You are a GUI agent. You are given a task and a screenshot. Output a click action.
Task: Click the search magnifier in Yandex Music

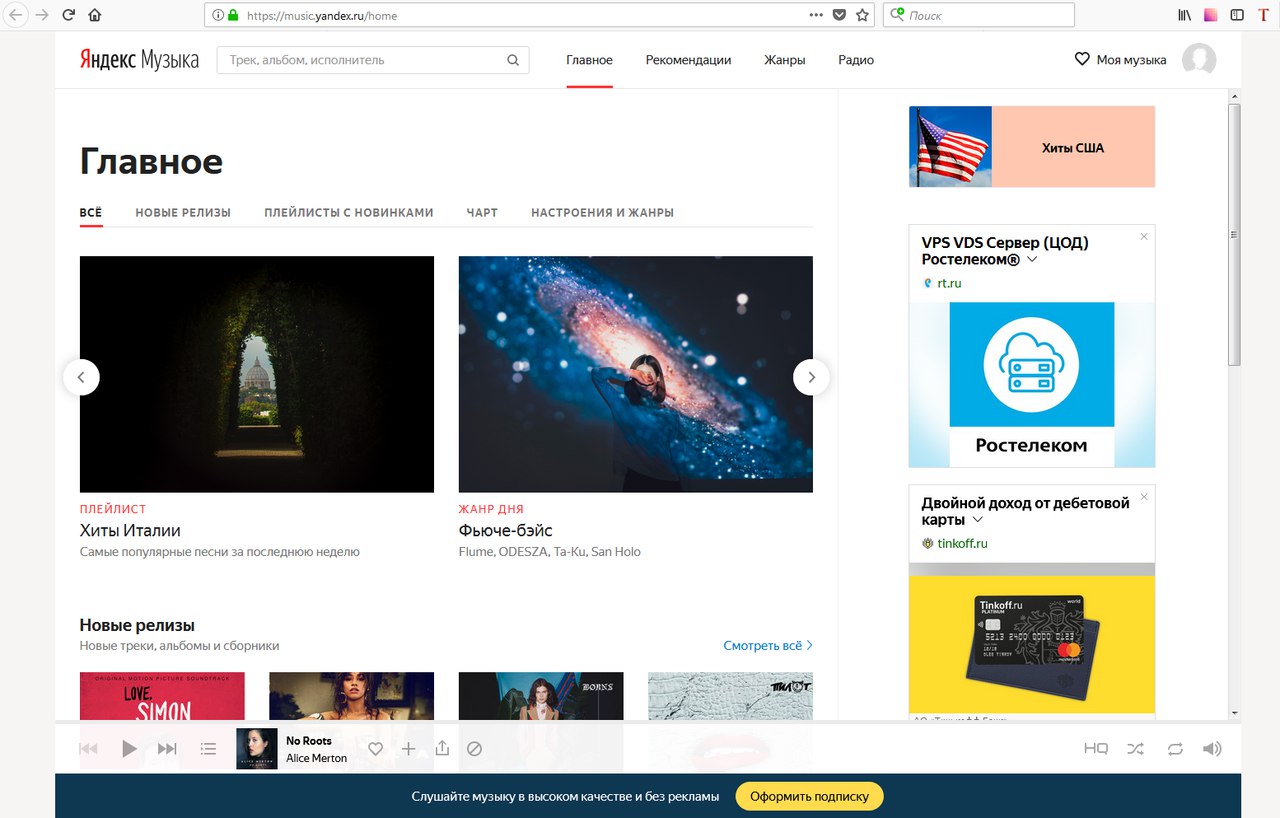click(513, 60)
